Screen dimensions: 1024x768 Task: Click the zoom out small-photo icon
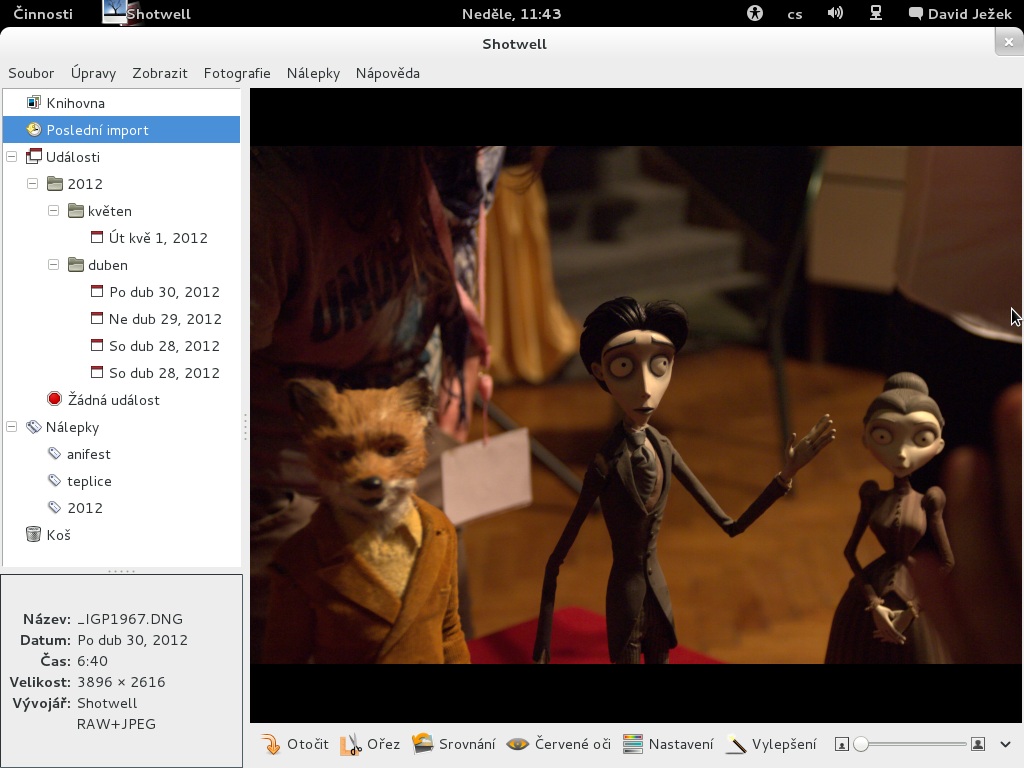[x=842, y=744]
